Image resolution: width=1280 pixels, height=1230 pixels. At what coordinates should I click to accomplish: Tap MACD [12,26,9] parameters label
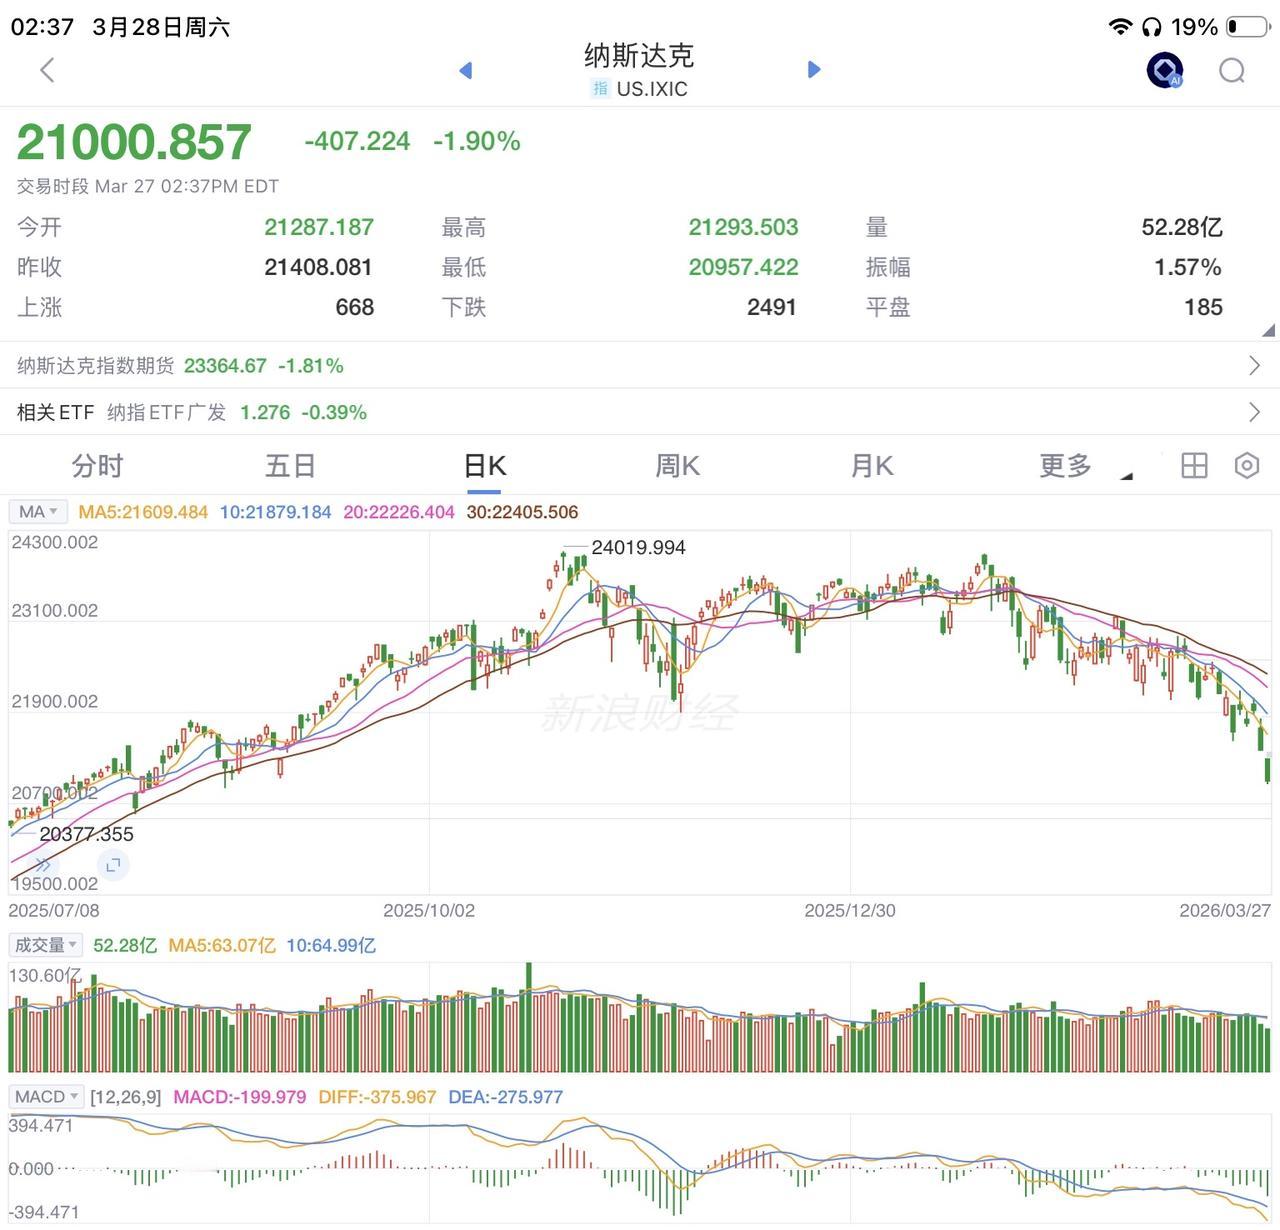(x=125, y=1097)
